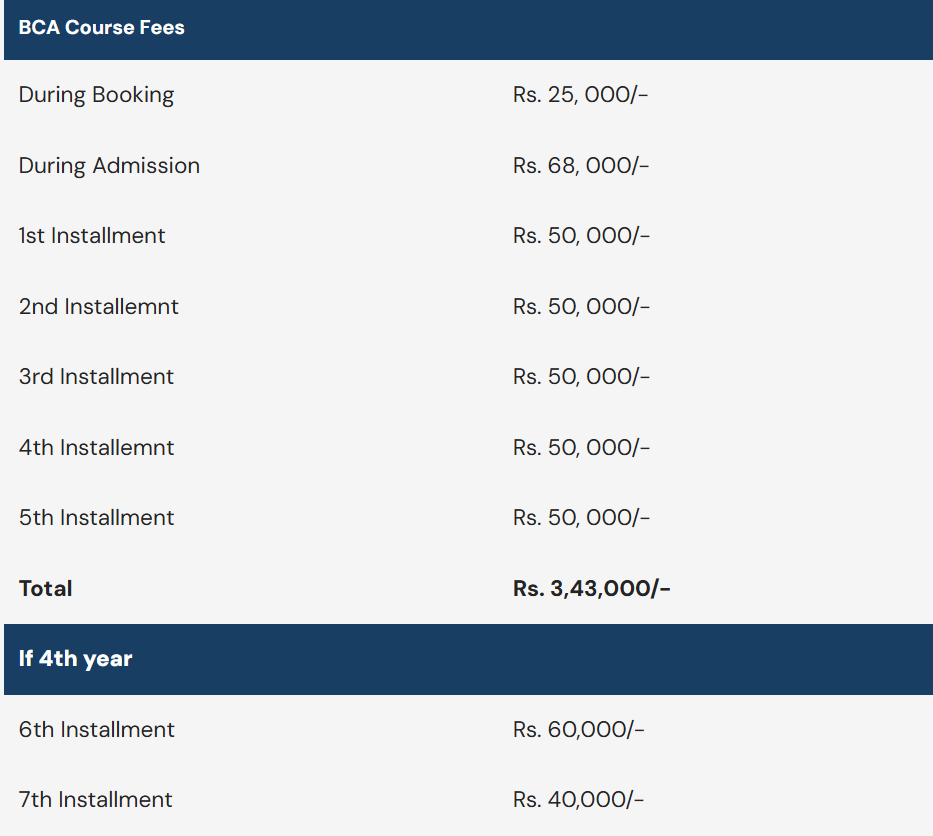Select the 5th Installment fee amount
The image size is (933, 836).
coord(581,518)
